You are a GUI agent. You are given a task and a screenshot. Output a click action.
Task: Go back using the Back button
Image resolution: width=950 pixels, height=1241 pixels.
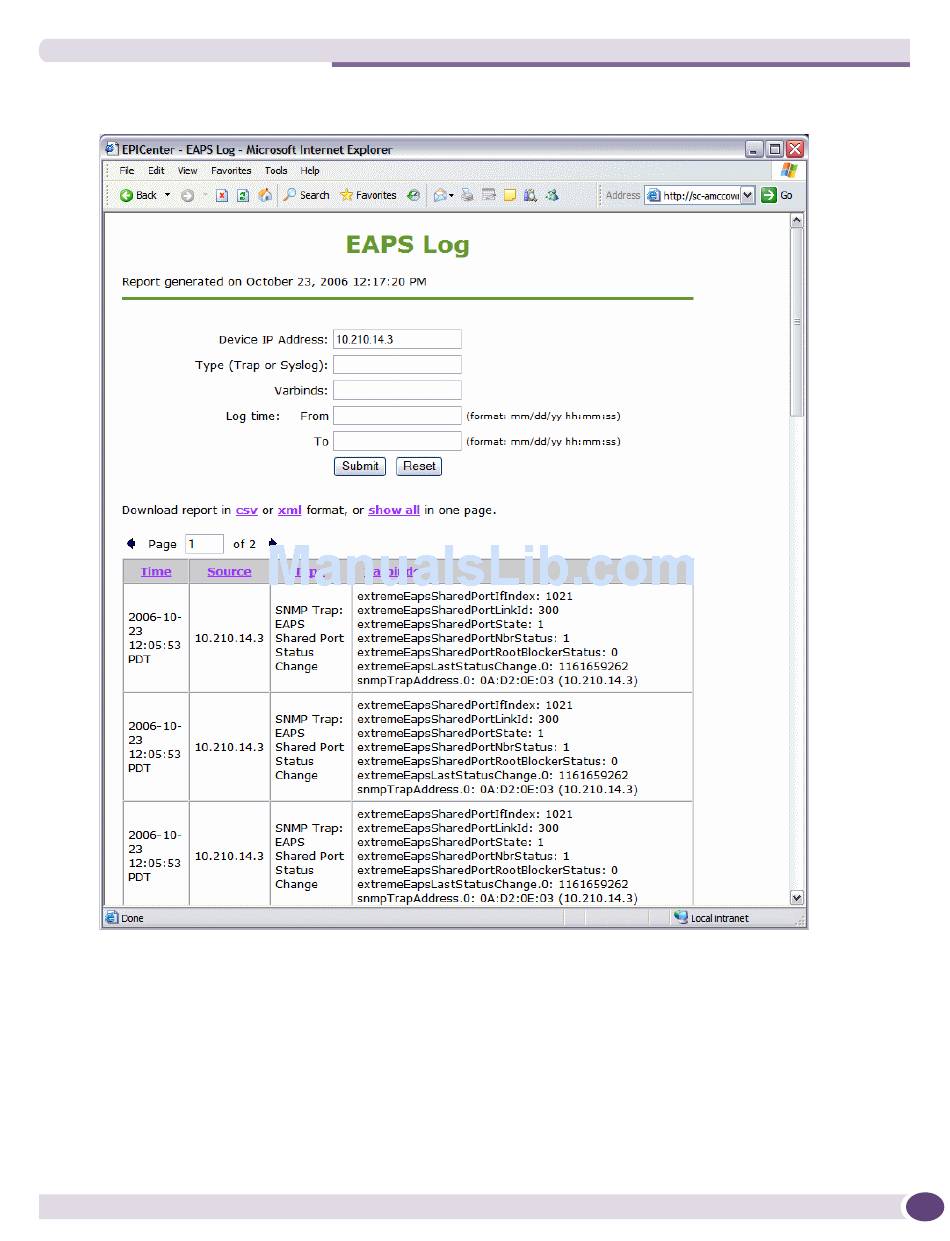click(x=138, y=196)
